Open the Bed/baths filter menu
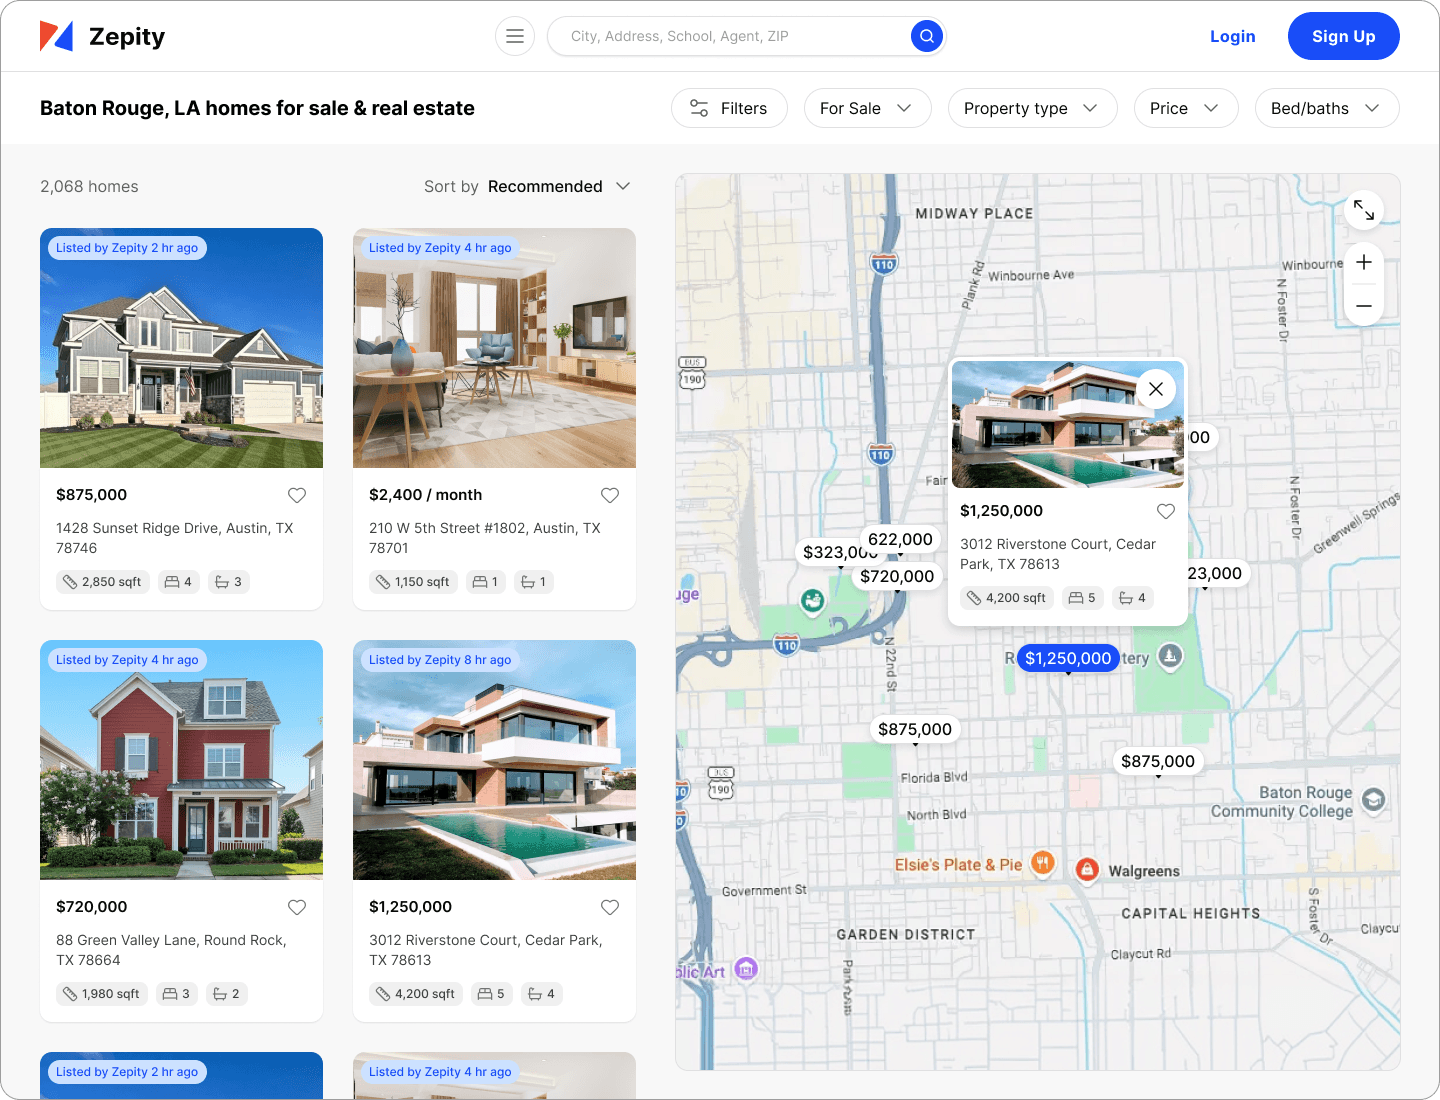The width and height of the screenshot is (1440, 1100). 1326,108
